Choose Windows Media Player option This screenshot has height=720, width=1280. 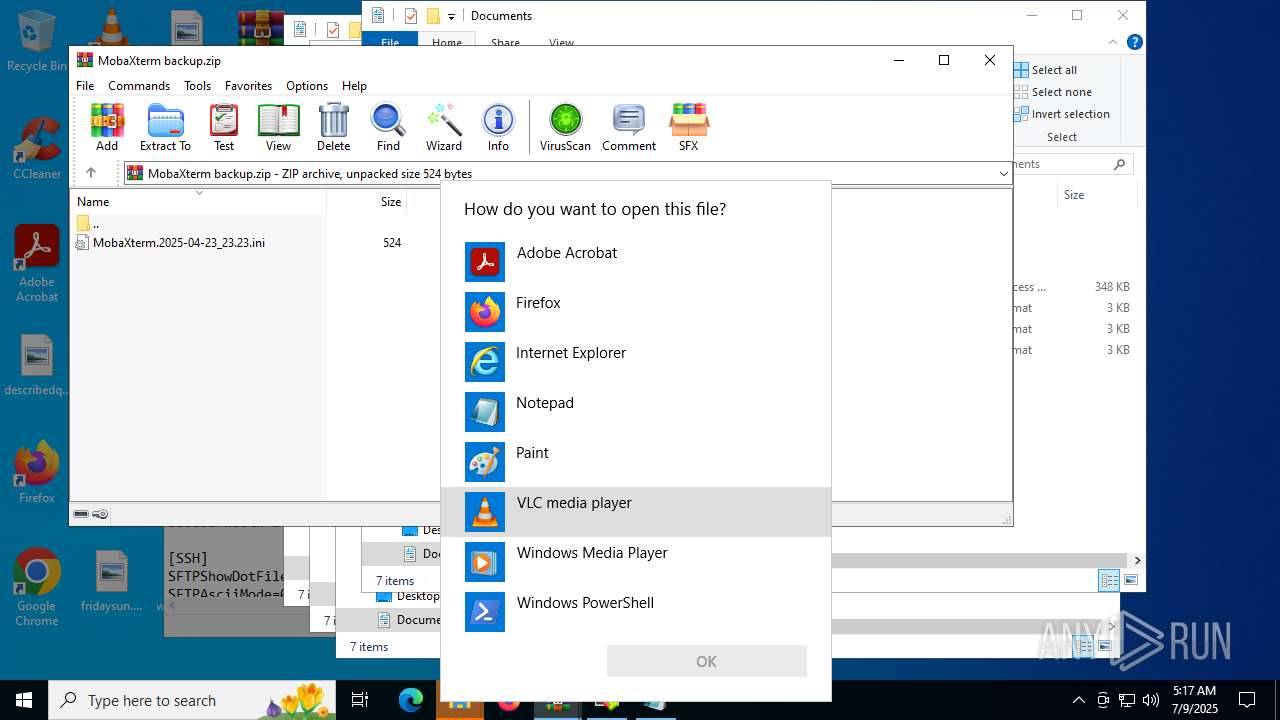click(636, 562)
